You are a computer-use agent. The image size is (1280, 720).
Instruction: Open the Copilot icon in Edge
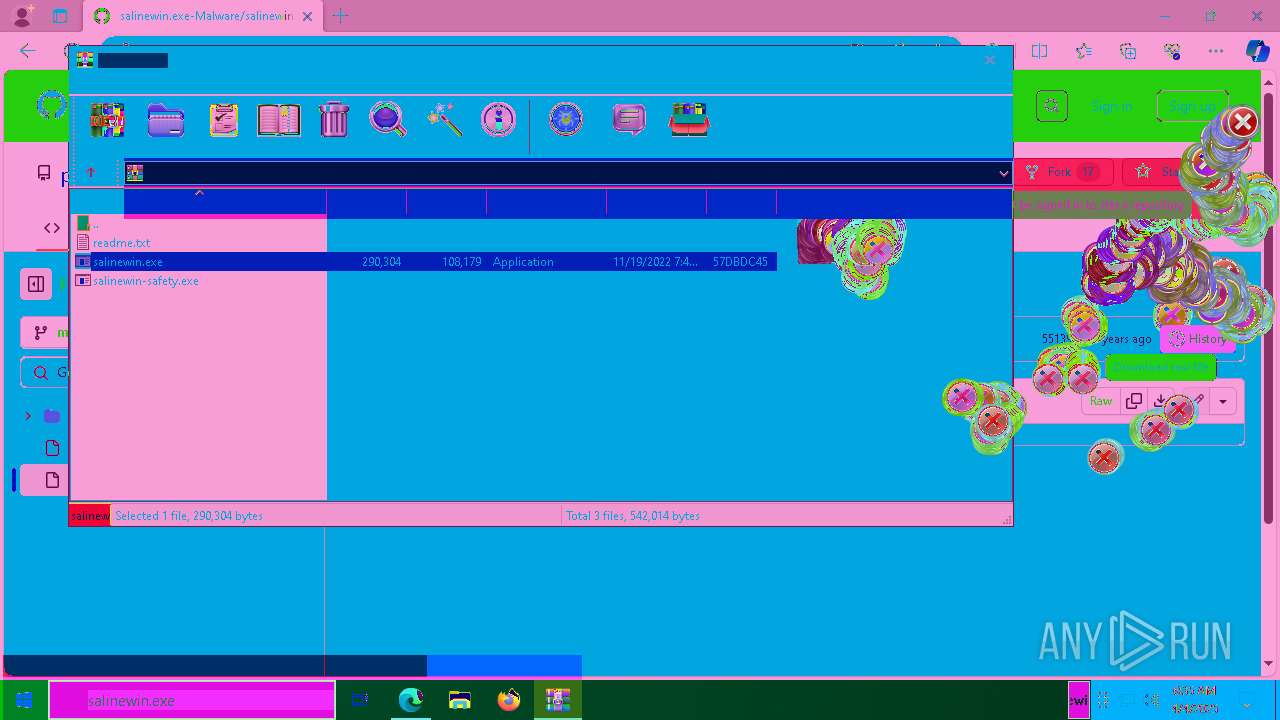(1257, 51)
